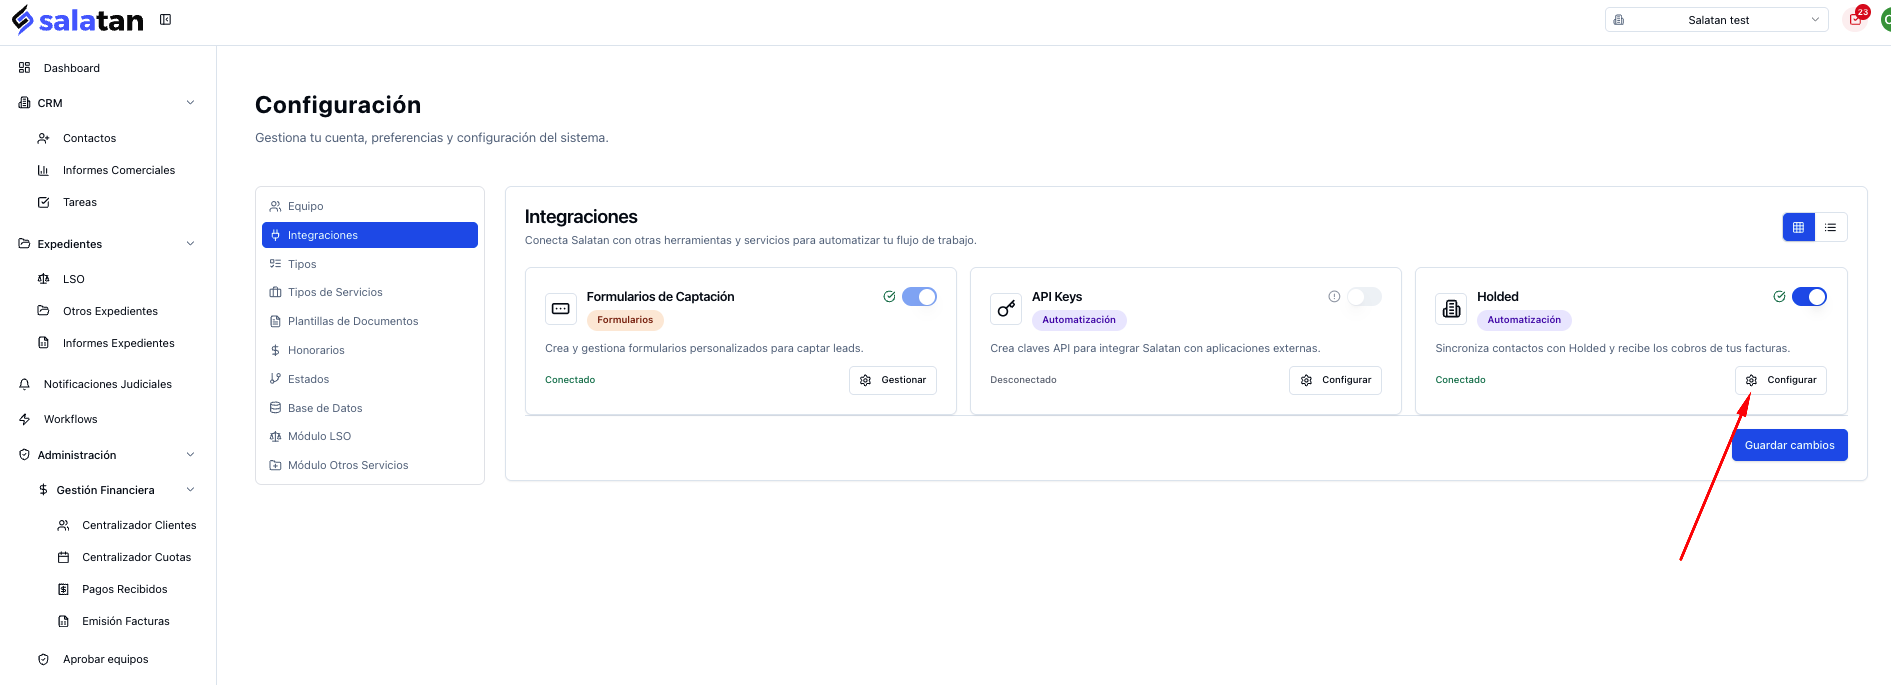Click Guardar cambios button
Screen dimensions: 1891x685
click(1789, 445)
